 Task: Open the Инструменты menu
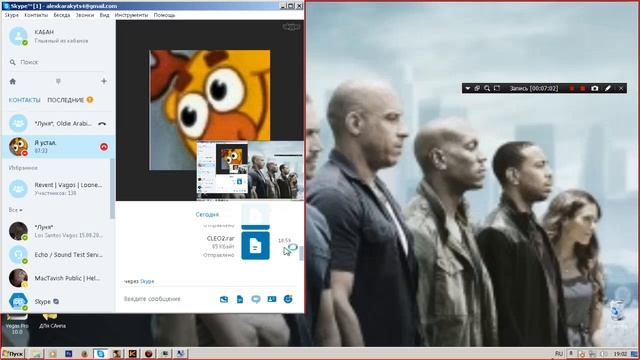pyautogui.click(x=131, y=15)
